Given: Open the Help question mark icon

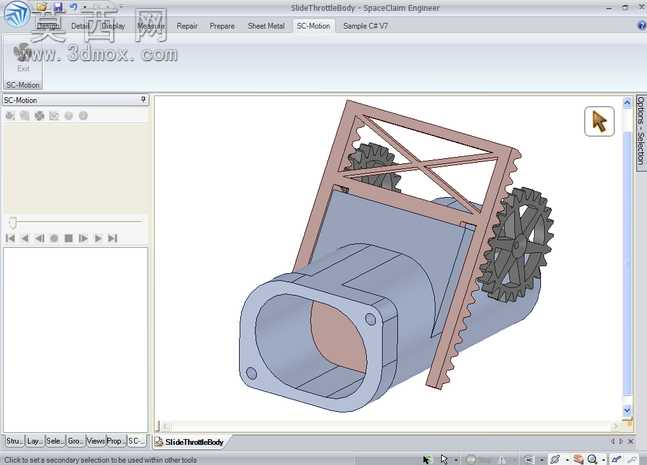Looking at the screenshot, I should coord(642,26).
